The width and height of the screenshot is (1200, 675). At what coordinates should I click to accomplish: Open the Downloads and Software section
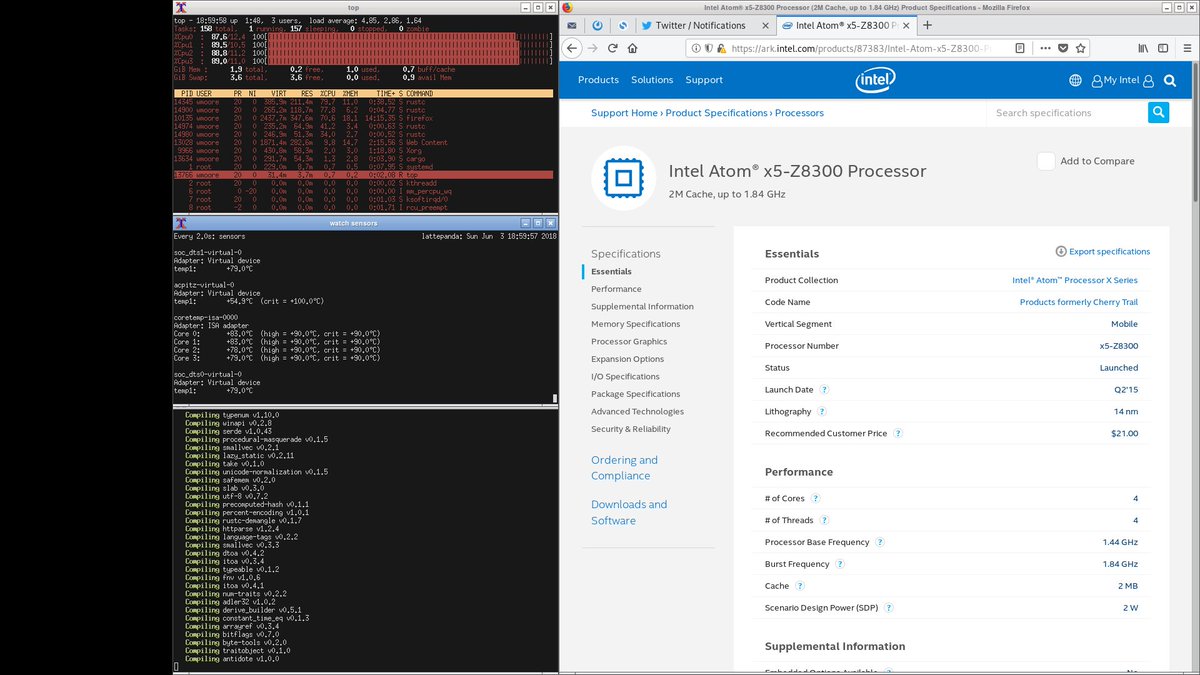pyautogui.click(x=629, y=512)
